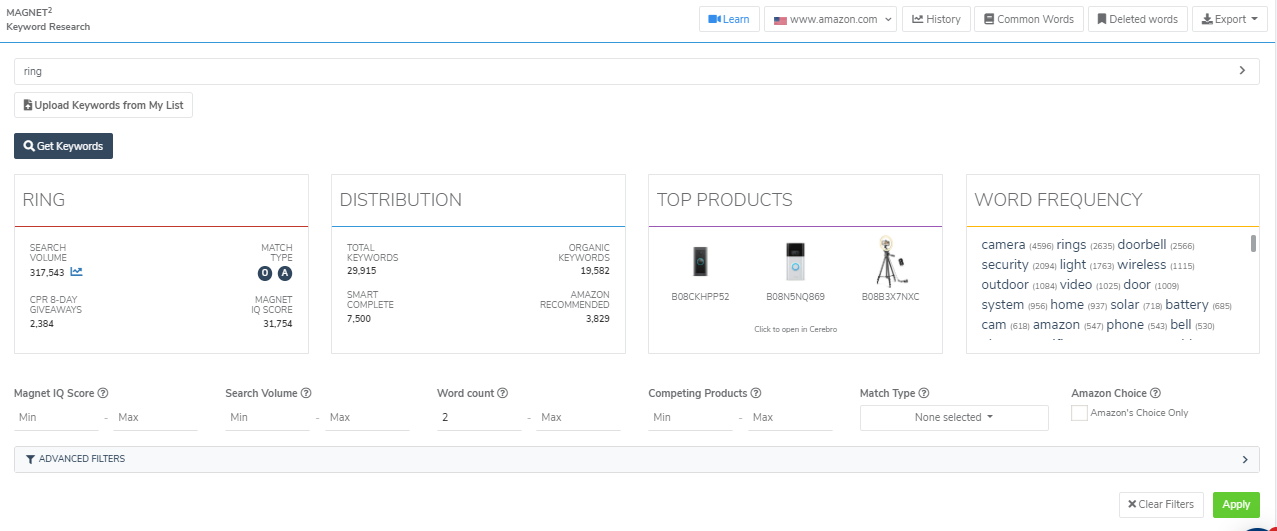1277x531 pixels.
Task: Click the Magnet IQ Score help icon
Action: [x=103, y=394]
